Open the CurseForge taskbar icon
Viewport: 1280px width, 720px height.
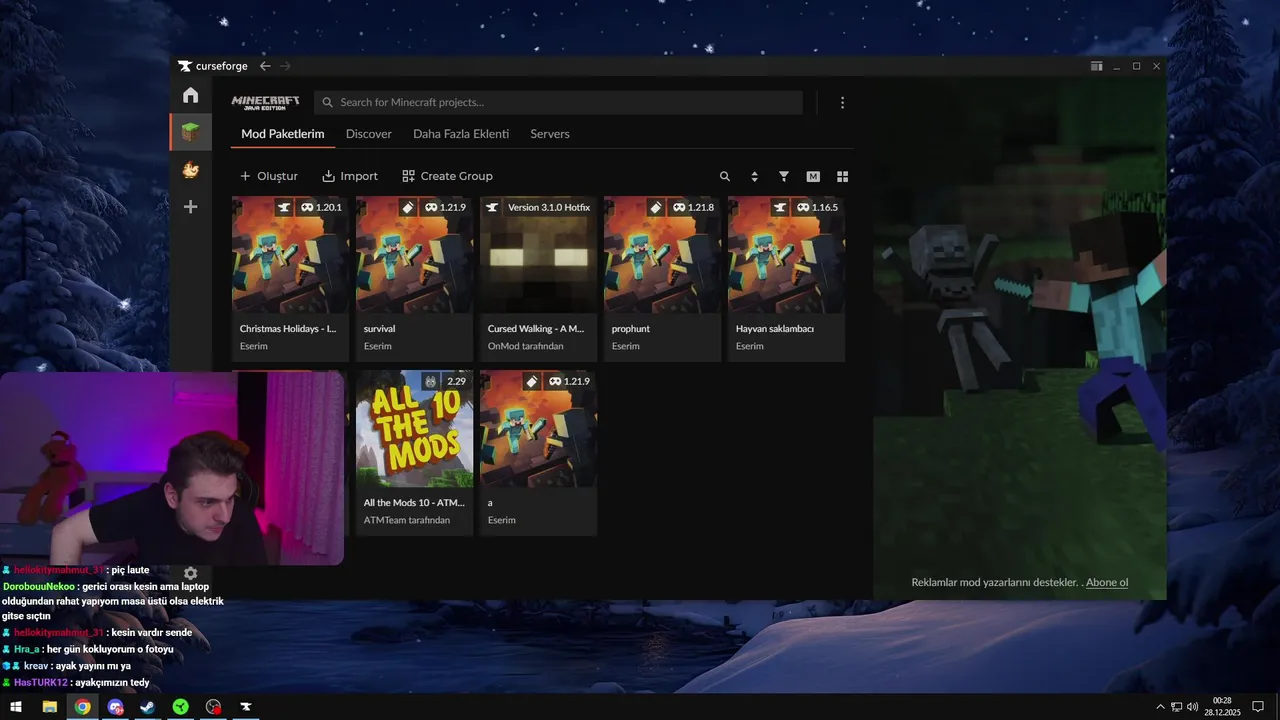245,707
